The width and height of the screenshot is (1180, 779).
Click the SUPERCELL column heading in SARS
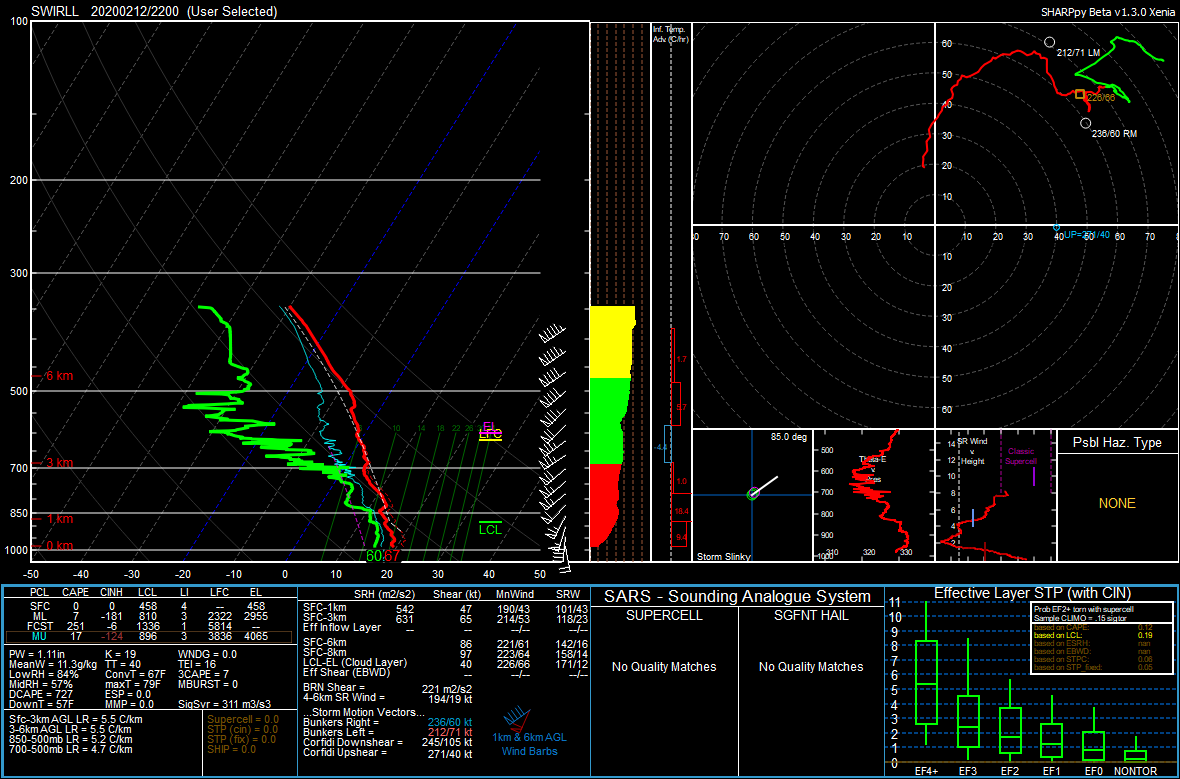coord(664,616)
